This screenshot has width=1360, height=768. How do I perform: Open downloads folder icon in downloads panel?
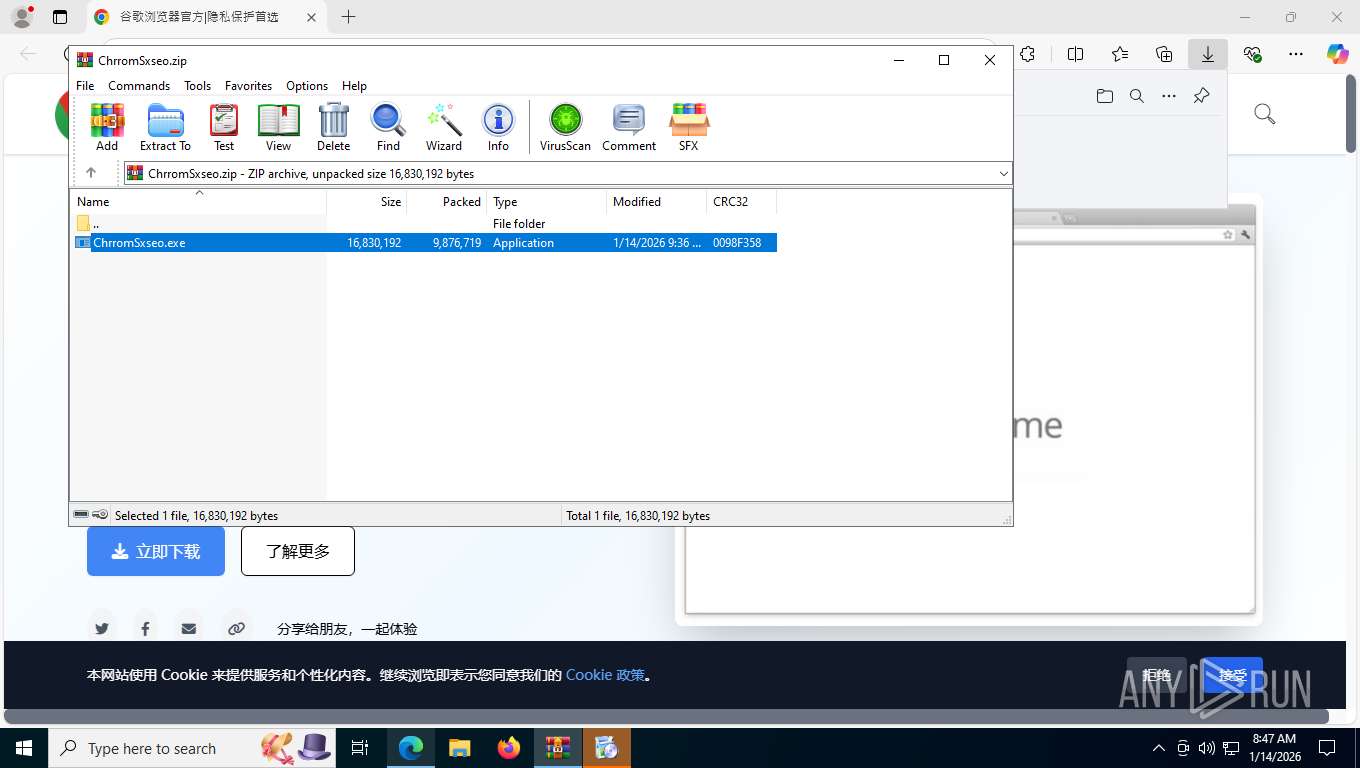click(x=1105, y=96)
